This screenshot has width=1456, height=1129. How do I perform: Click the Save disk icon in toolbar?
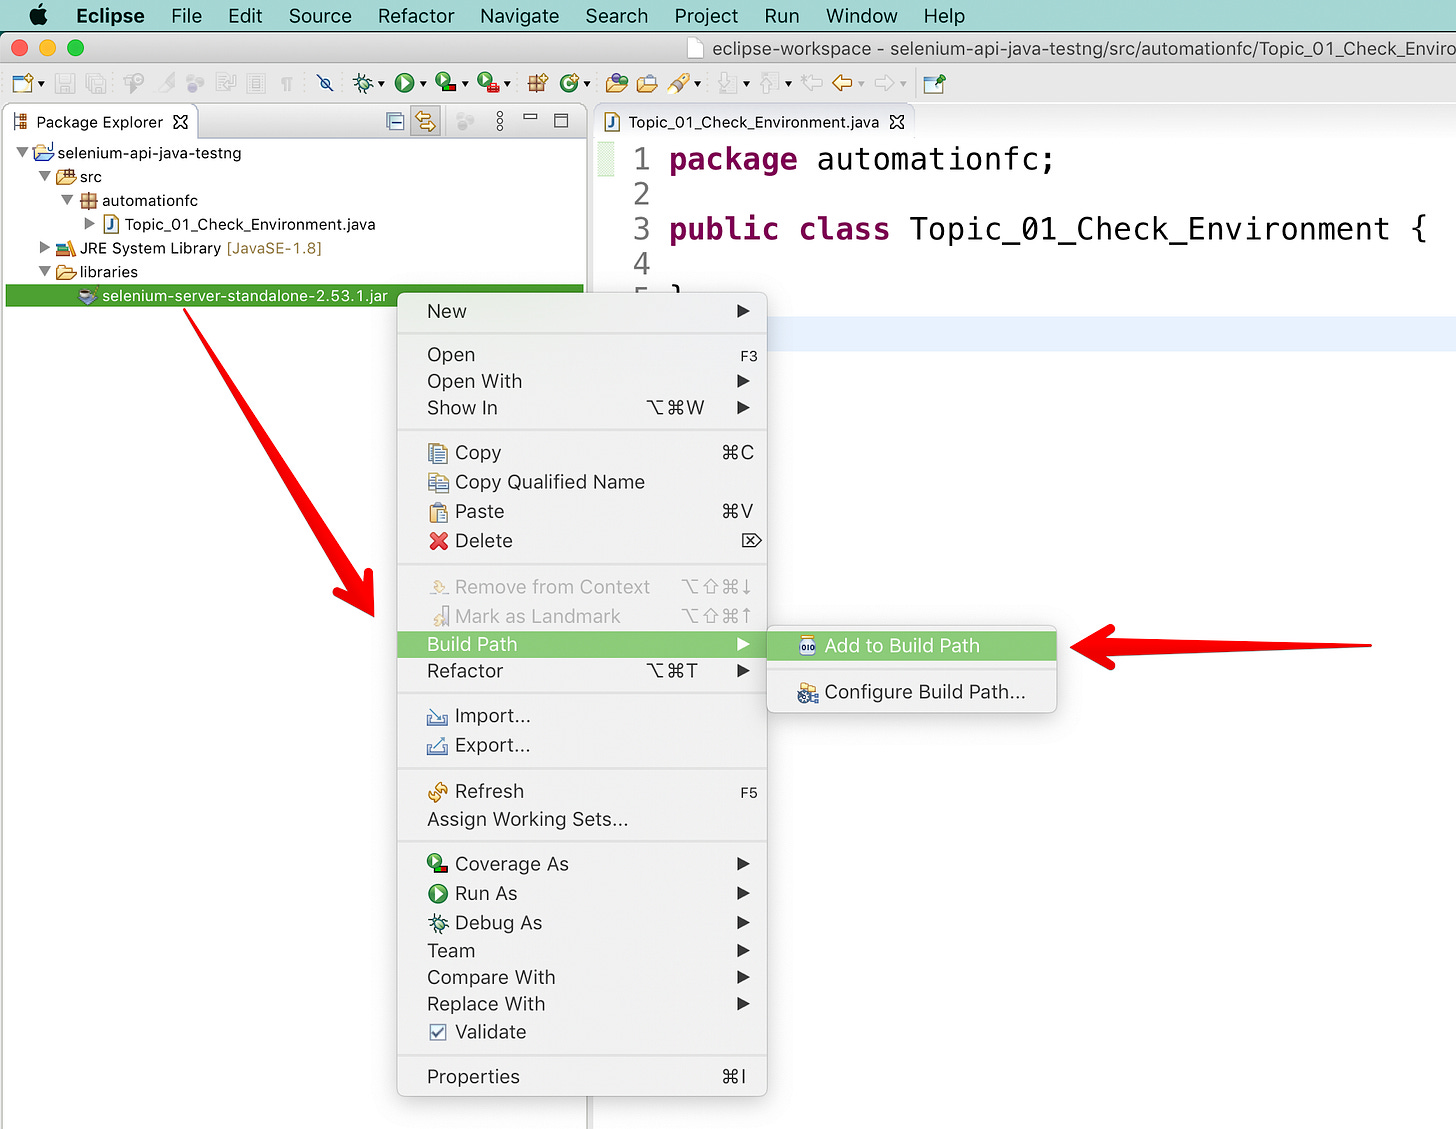click(65, 84)
